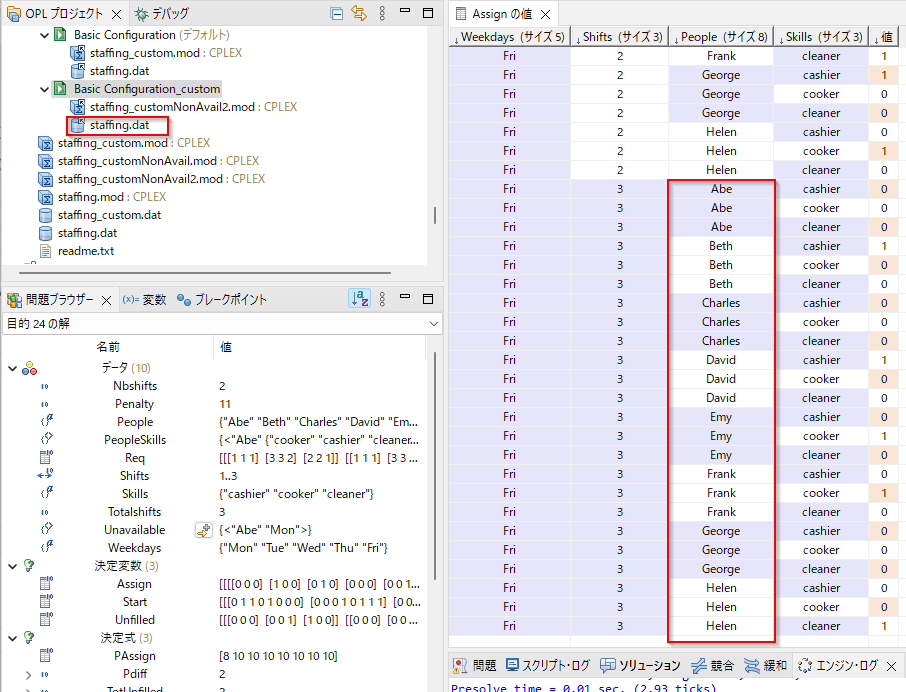
Task: Click the People set icon
Action: pyautogui.click(x=46, y=421)
